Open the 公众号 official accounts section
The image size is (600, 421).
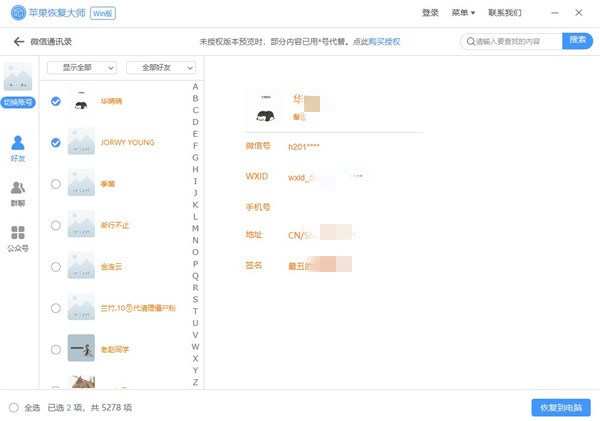tap(18, 239)
